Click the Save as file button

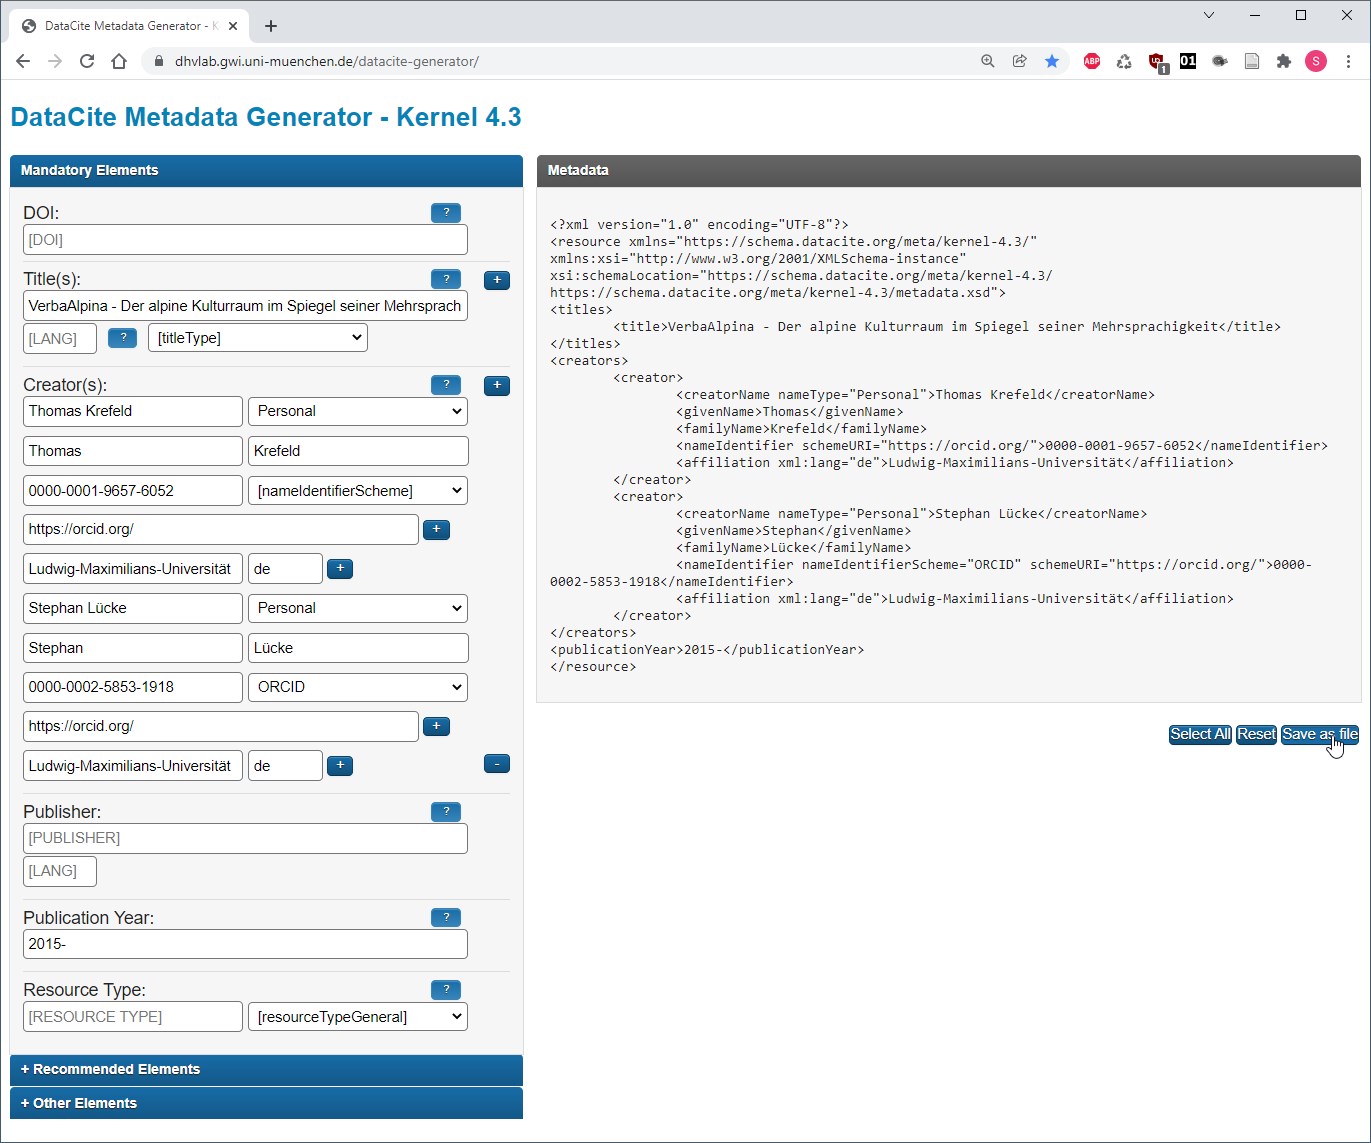(1319, 734)
